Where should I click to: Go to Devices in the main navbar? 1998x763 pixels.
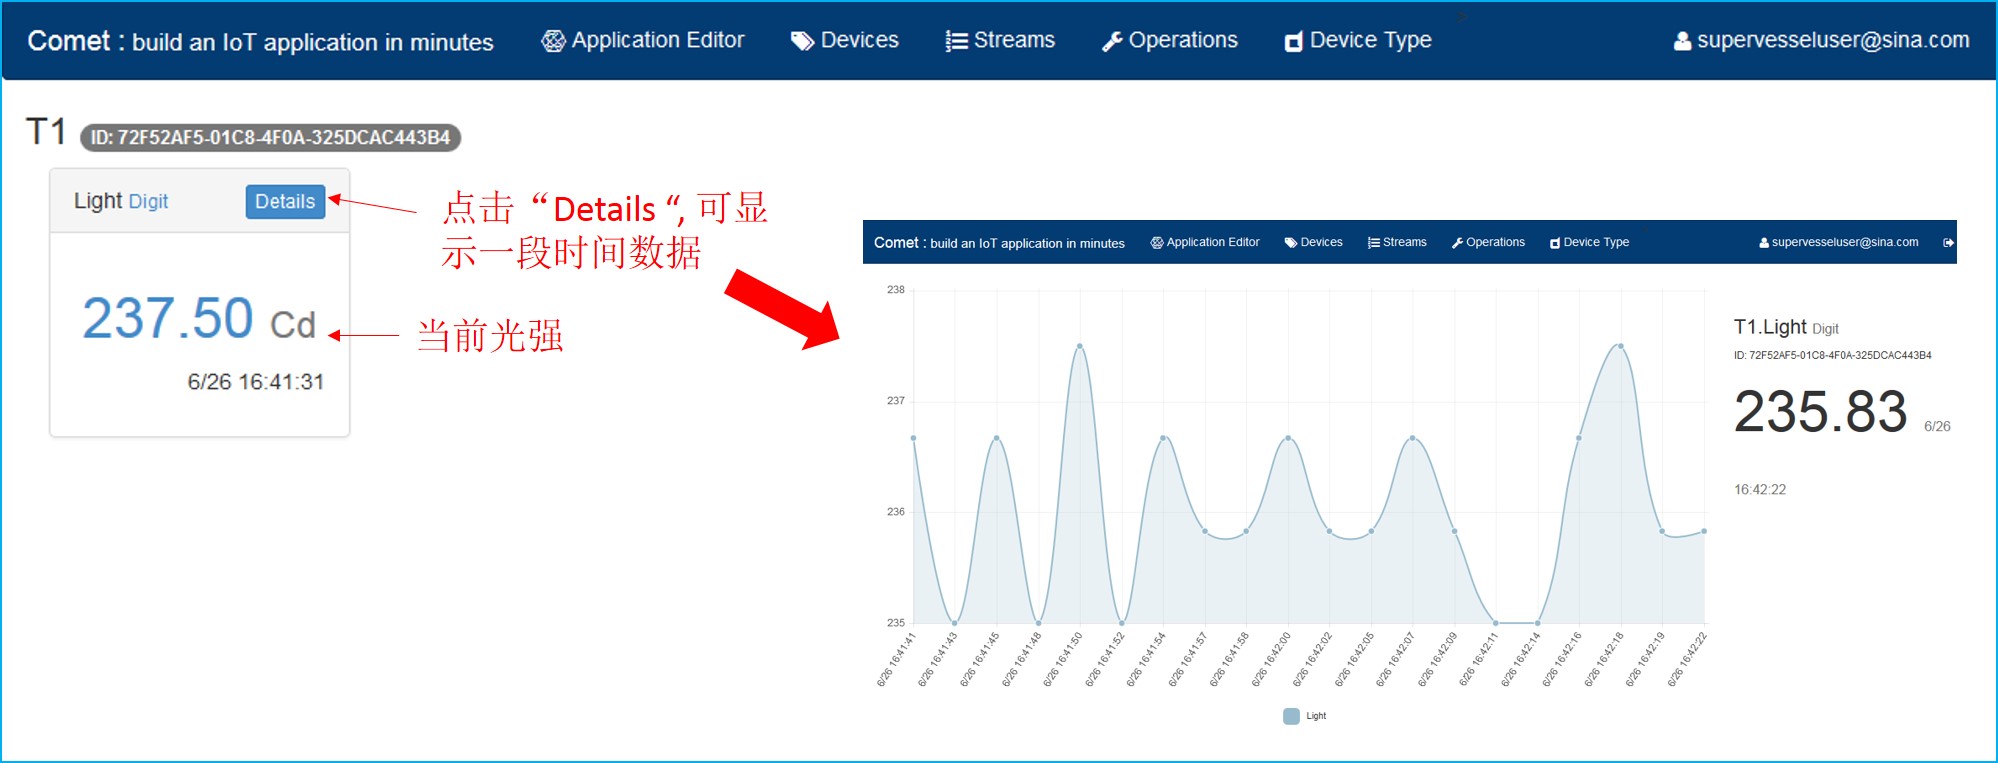point(845,40)
